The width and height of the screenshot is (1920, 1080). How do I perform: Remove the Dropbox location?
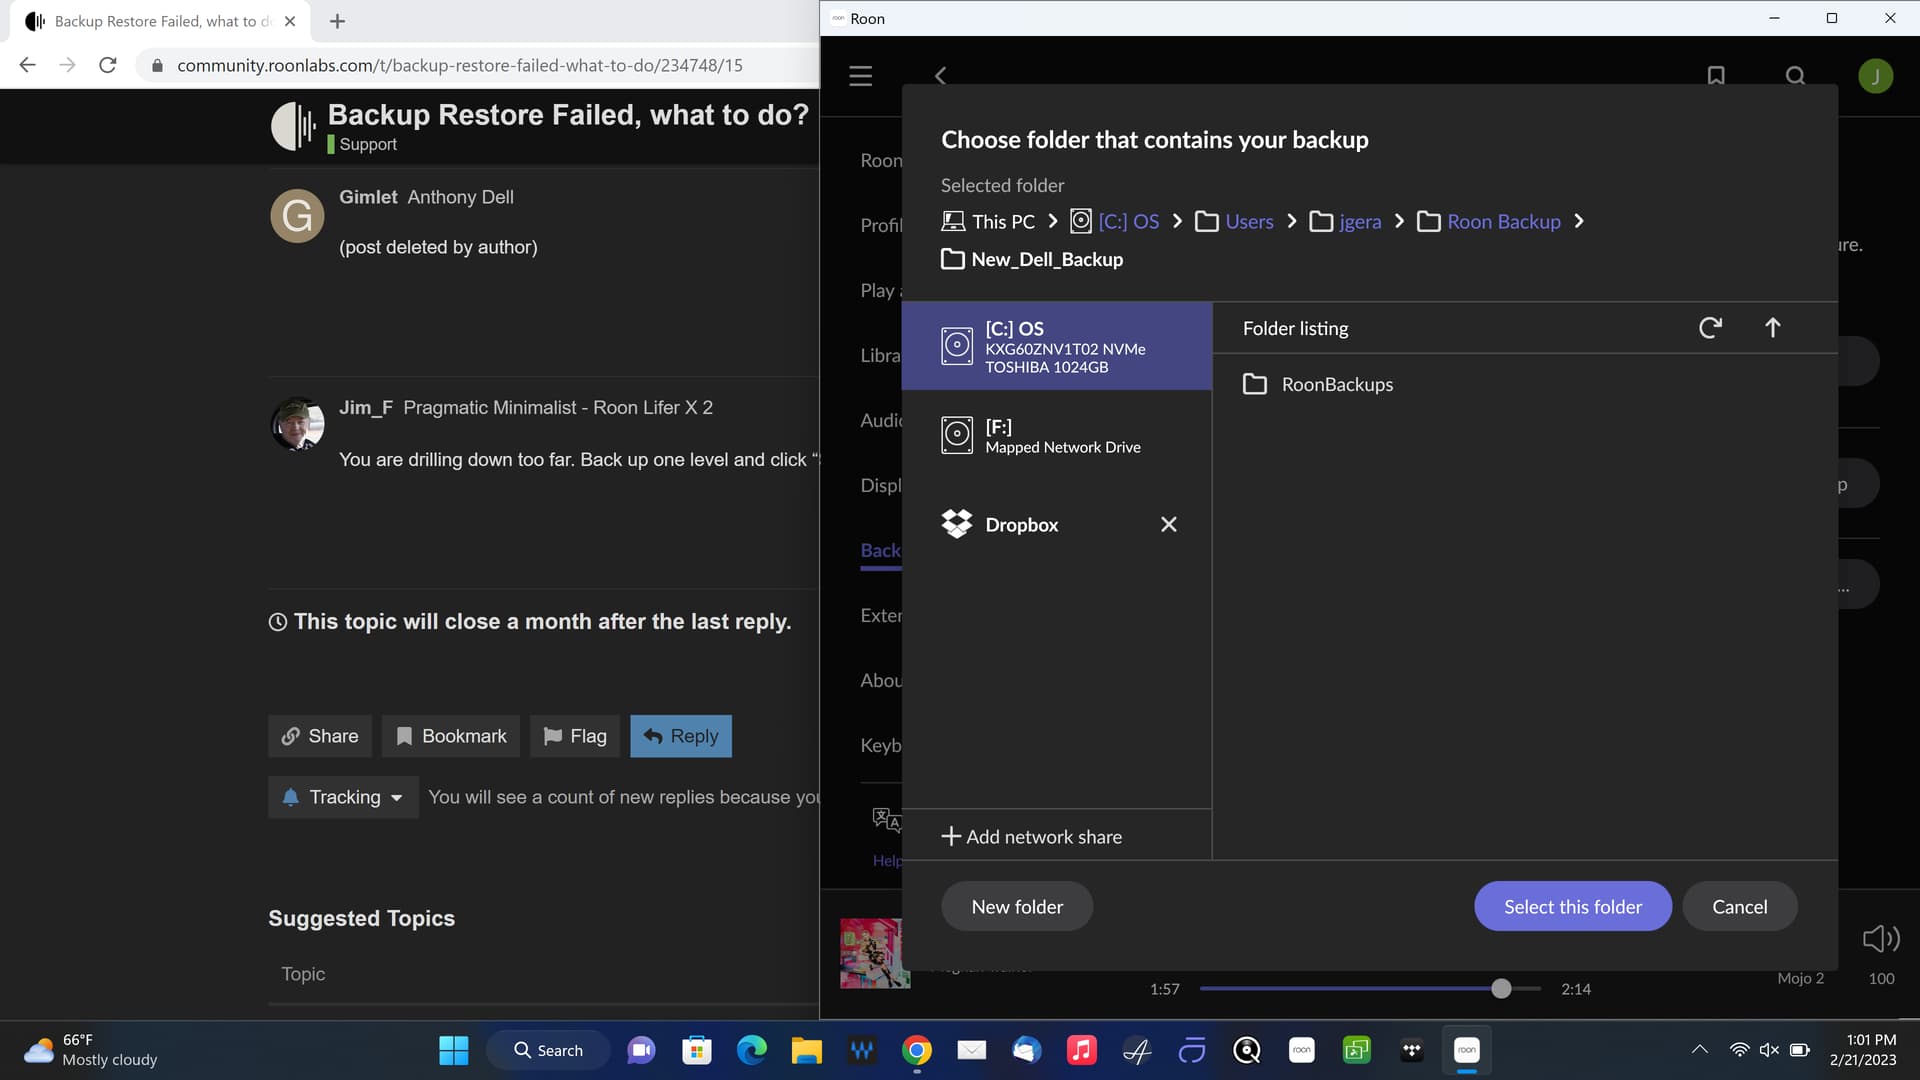pos(1168,524)
